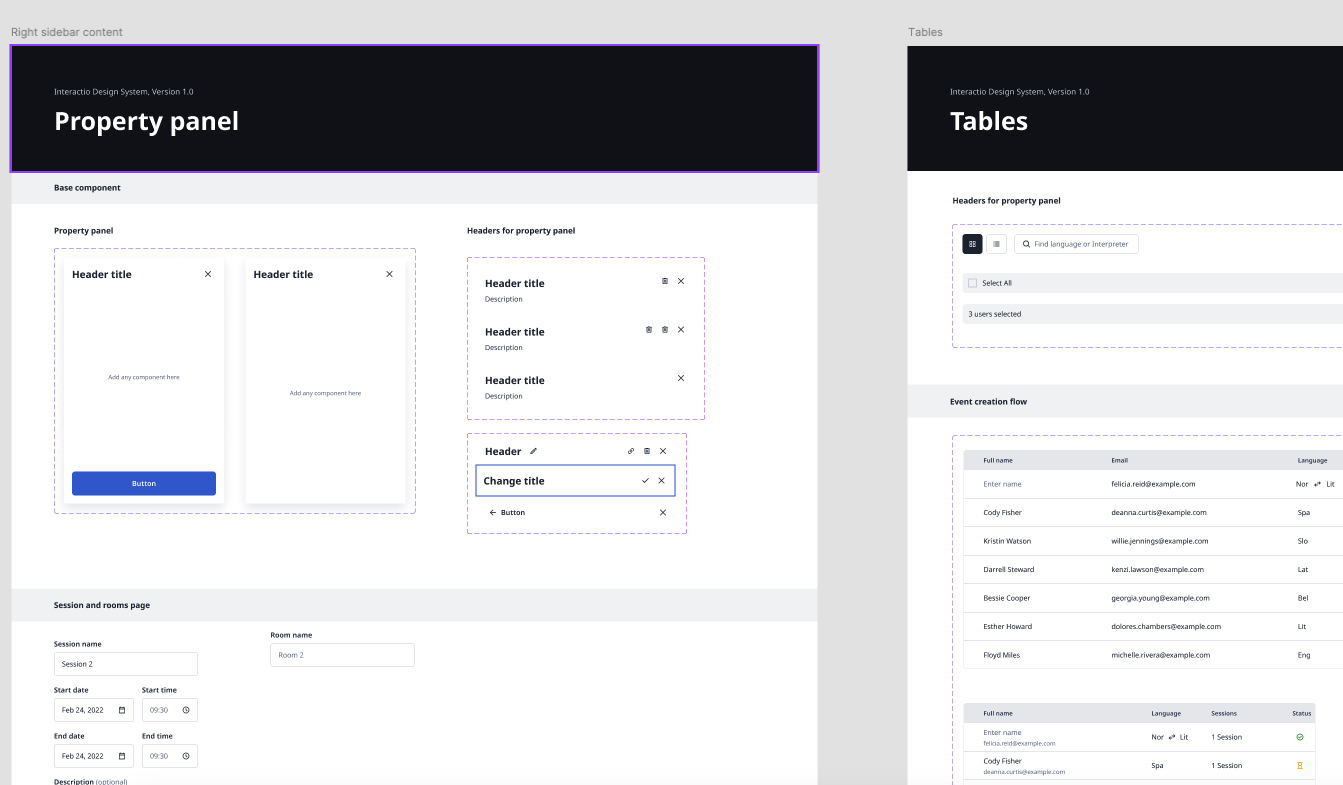Screen dimensions: 1343x785
Task: Click the X in the back Button row
Action: pyautogui.click(x=663, y=512)
